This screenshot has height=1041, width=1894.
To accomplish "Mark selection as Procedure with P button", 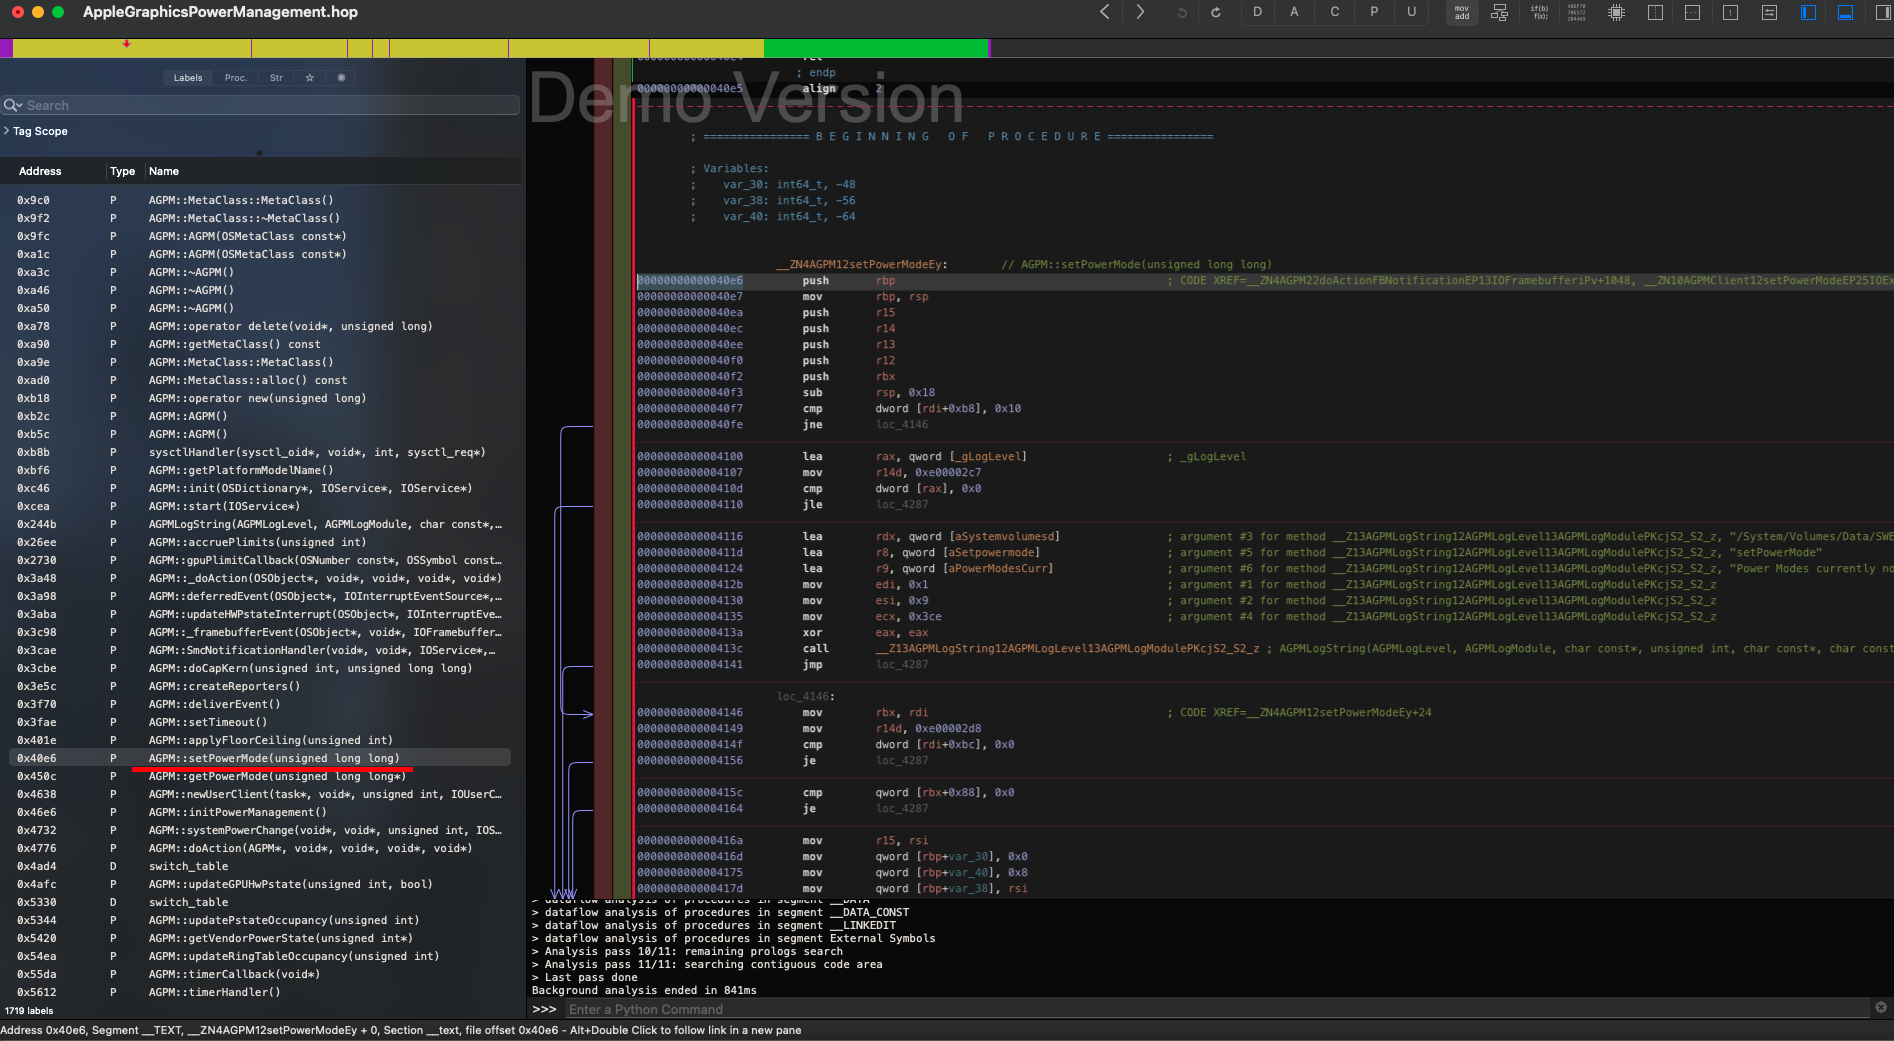I will point(1373,12).
